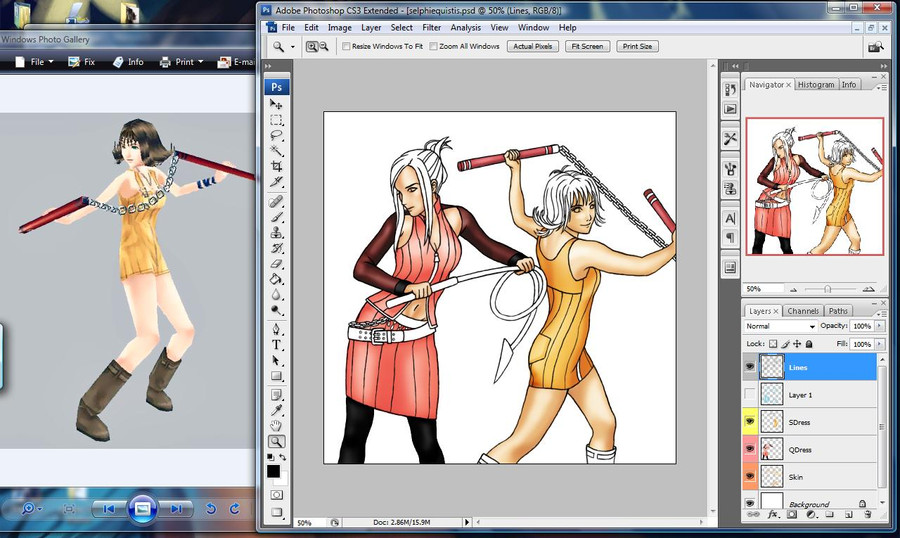
Task: Select the Lasso tool
Action: 276,136
